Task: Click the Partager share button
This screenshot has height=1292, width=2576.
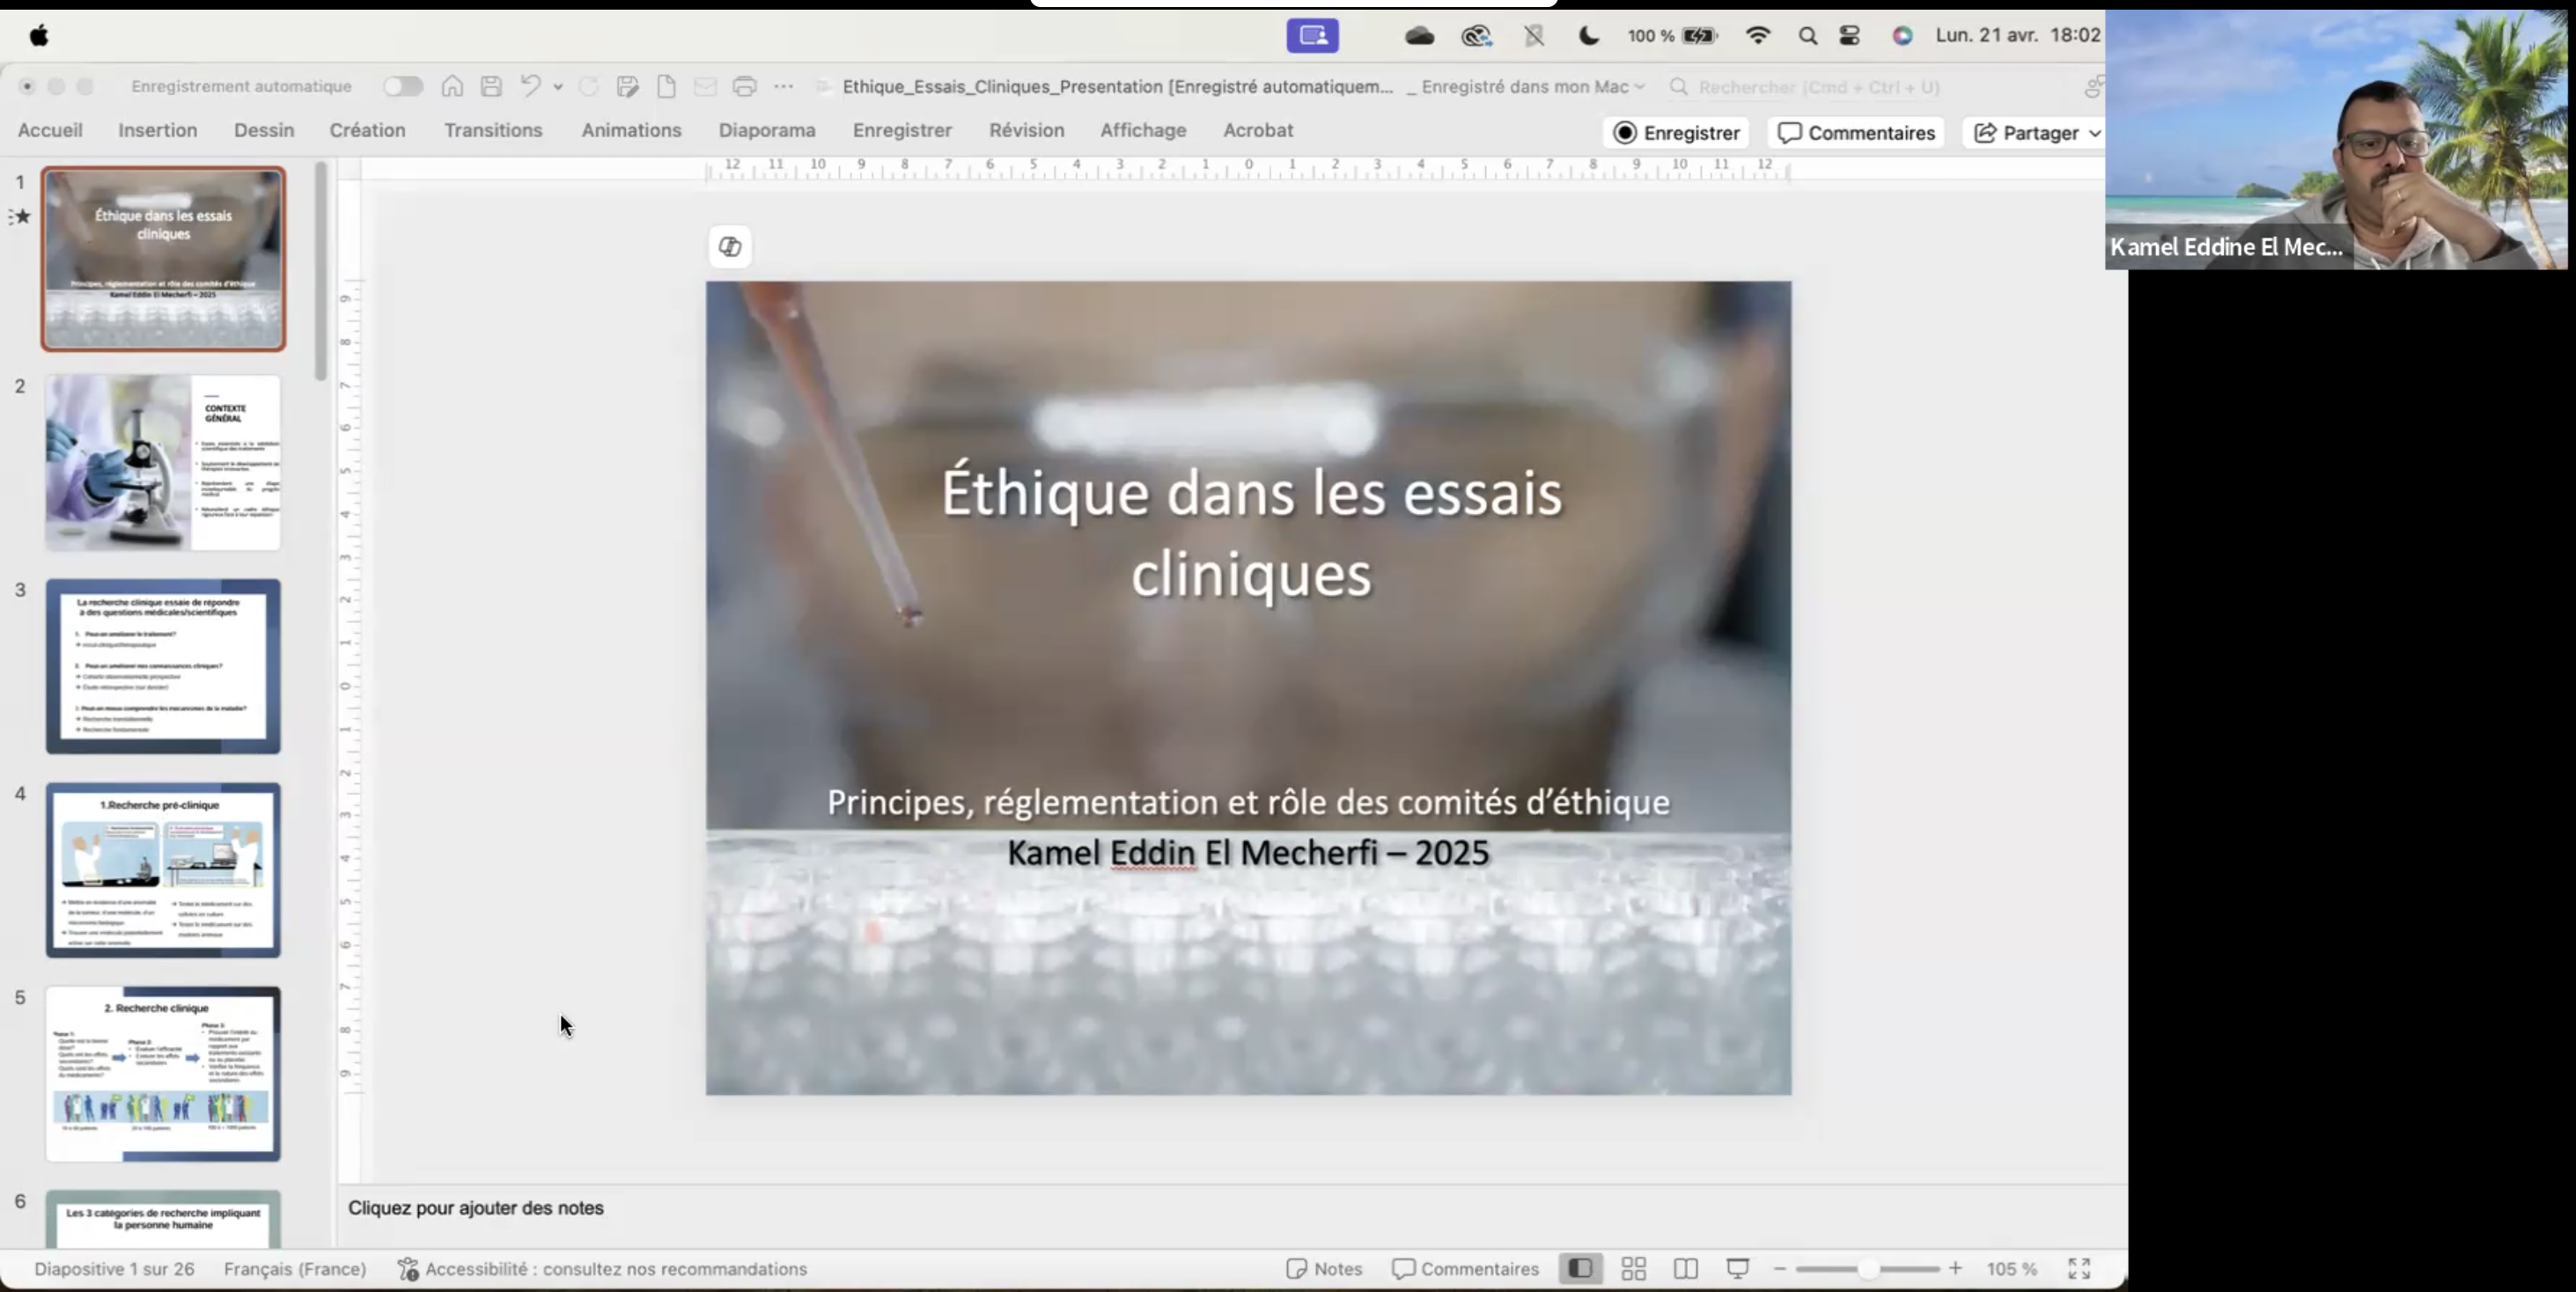Action: tap(2026, 133)
